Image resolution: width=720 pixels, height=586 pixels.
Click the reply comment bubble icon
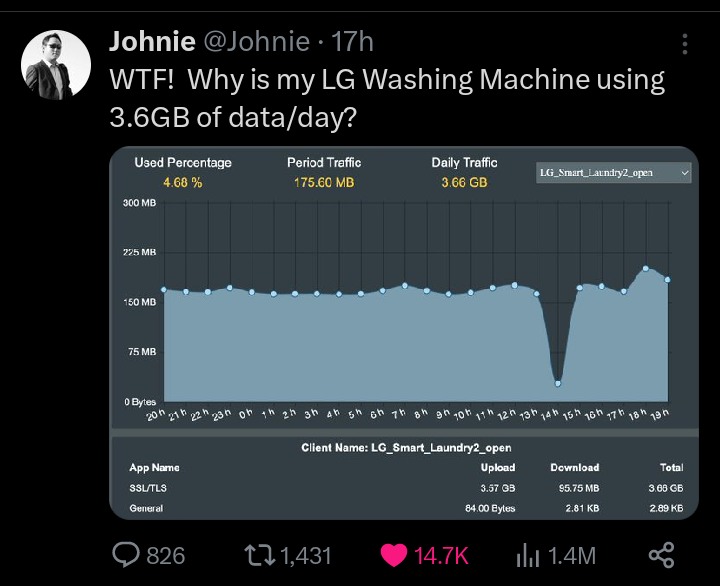coord(126,555)
